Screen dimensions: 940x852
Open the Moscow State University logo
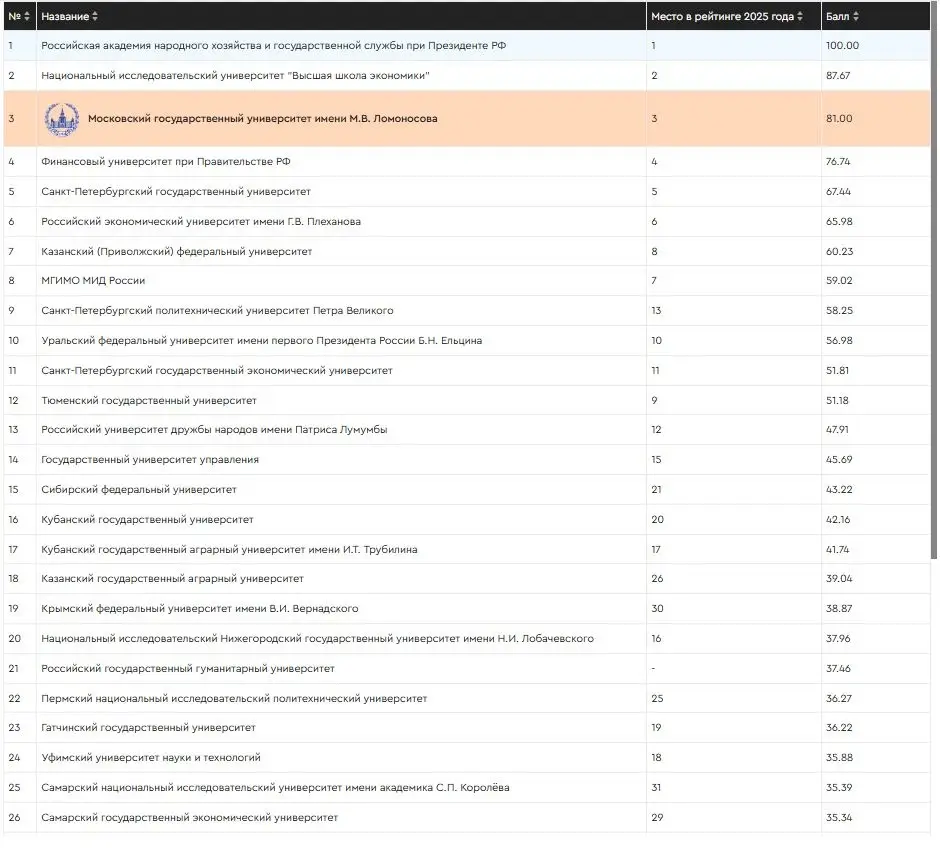click(x=62, y=119)
